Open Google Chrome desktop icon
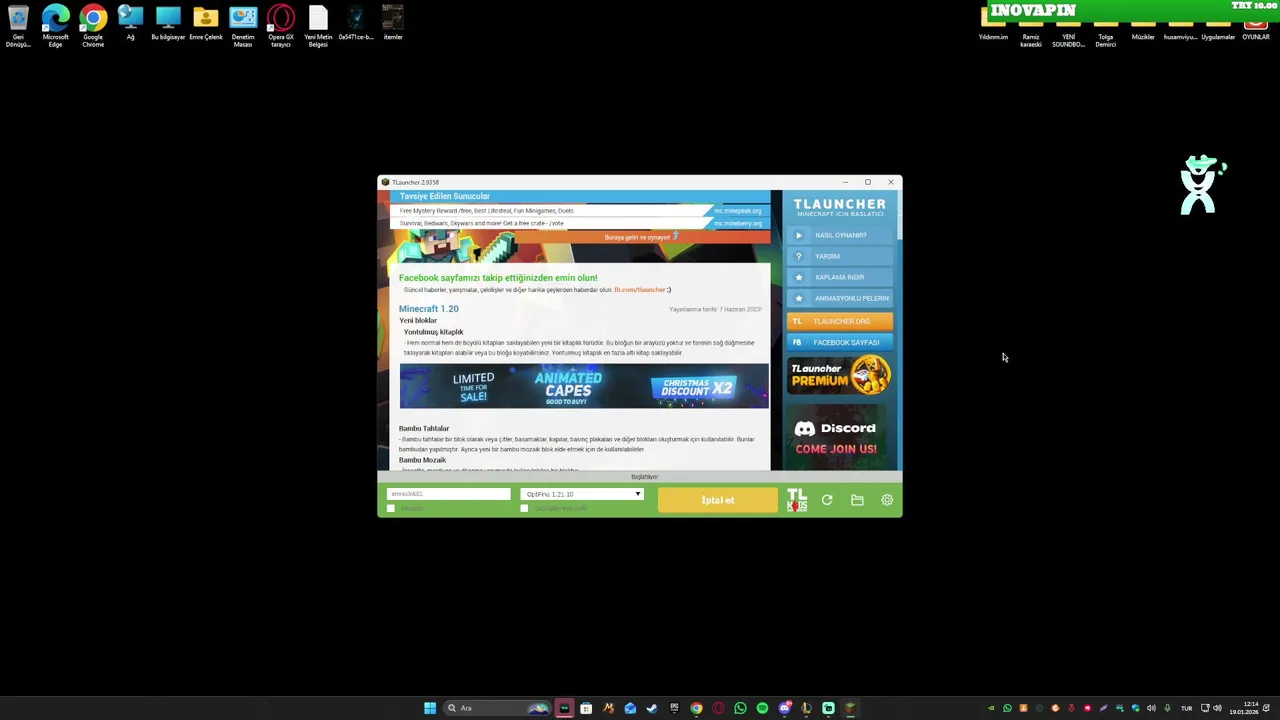The width and height of the screenshot is (1280, 720). coord(93,27)
